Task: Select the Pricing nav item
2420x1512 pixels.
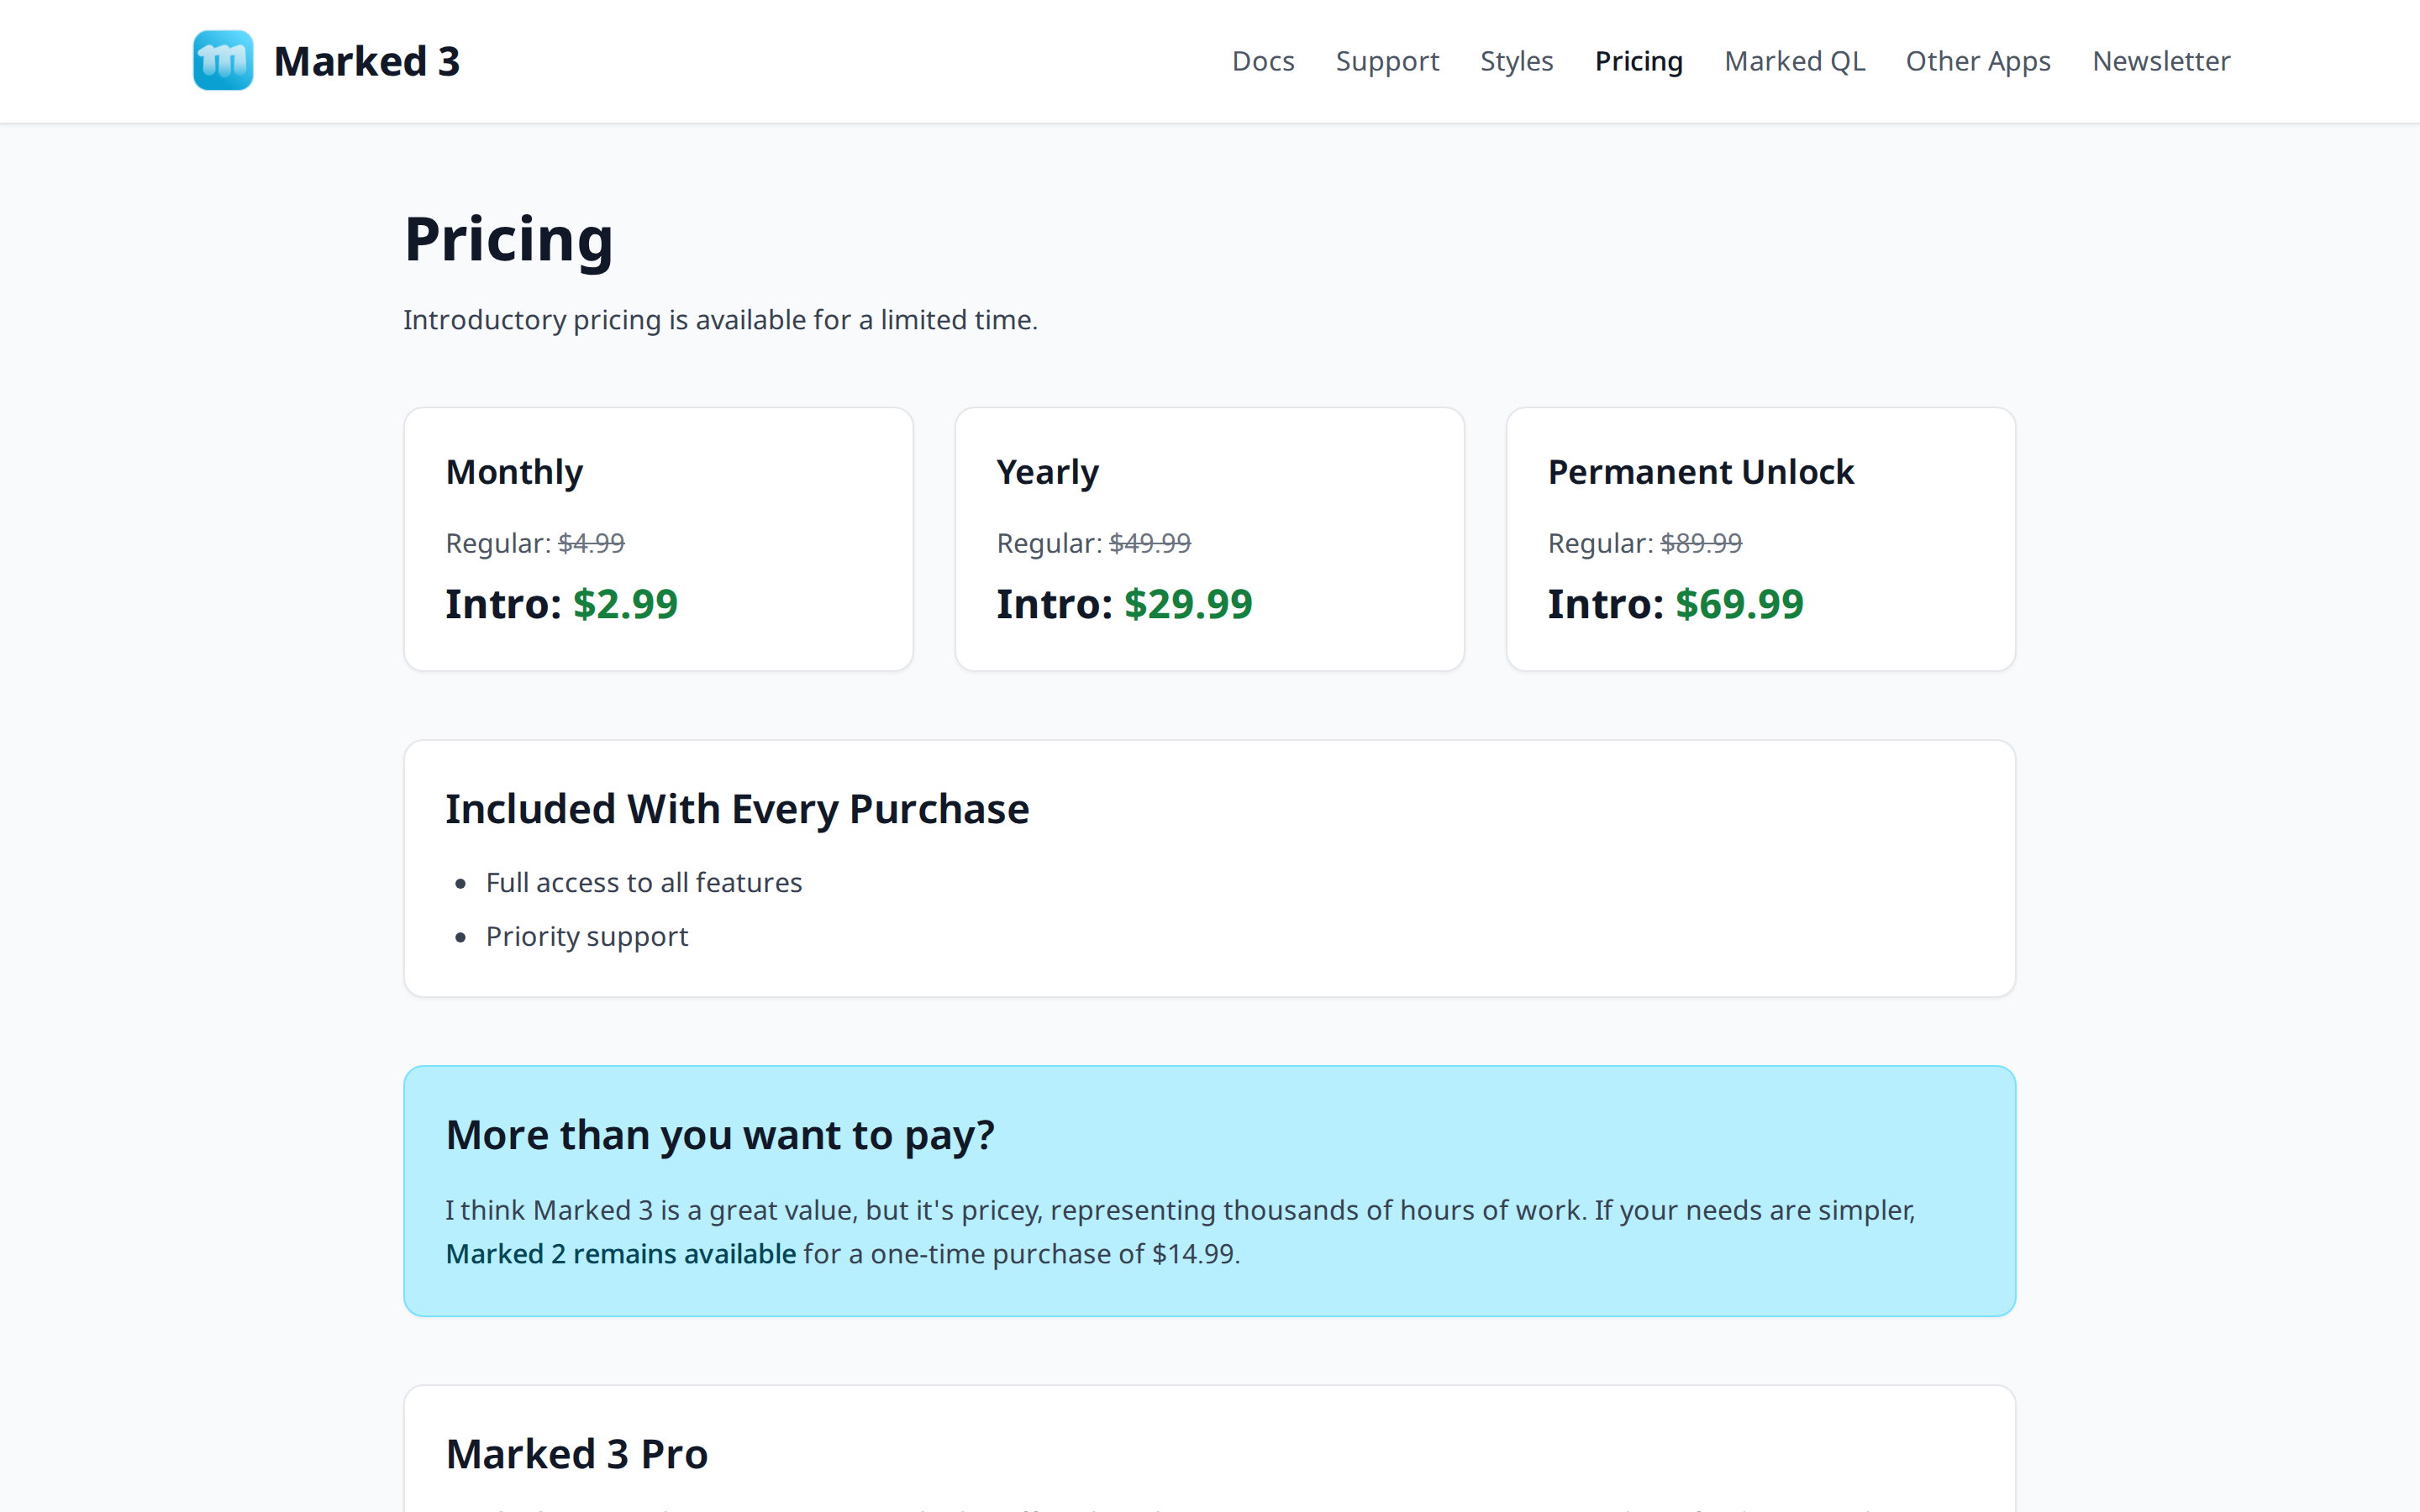Action: click(x=1638, y=61)
